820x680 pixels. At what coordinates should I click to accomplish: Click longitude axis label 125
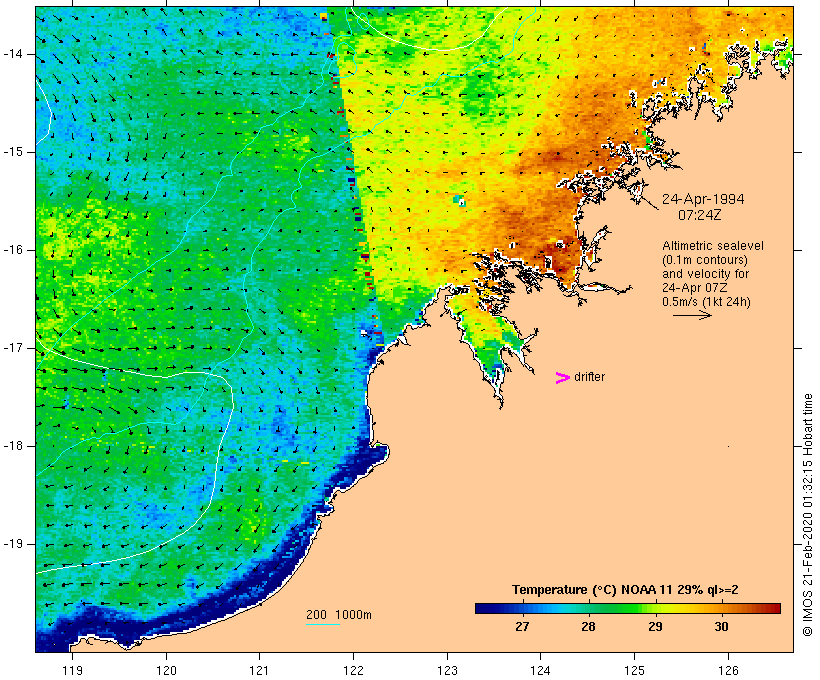(x=634, y=670)
